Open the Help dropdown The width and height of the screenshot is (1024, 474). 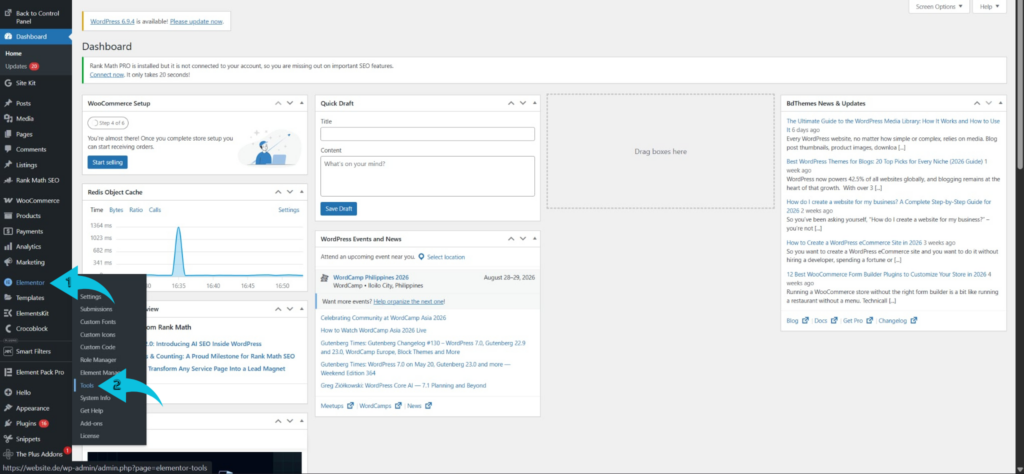[x=989, y=7]
